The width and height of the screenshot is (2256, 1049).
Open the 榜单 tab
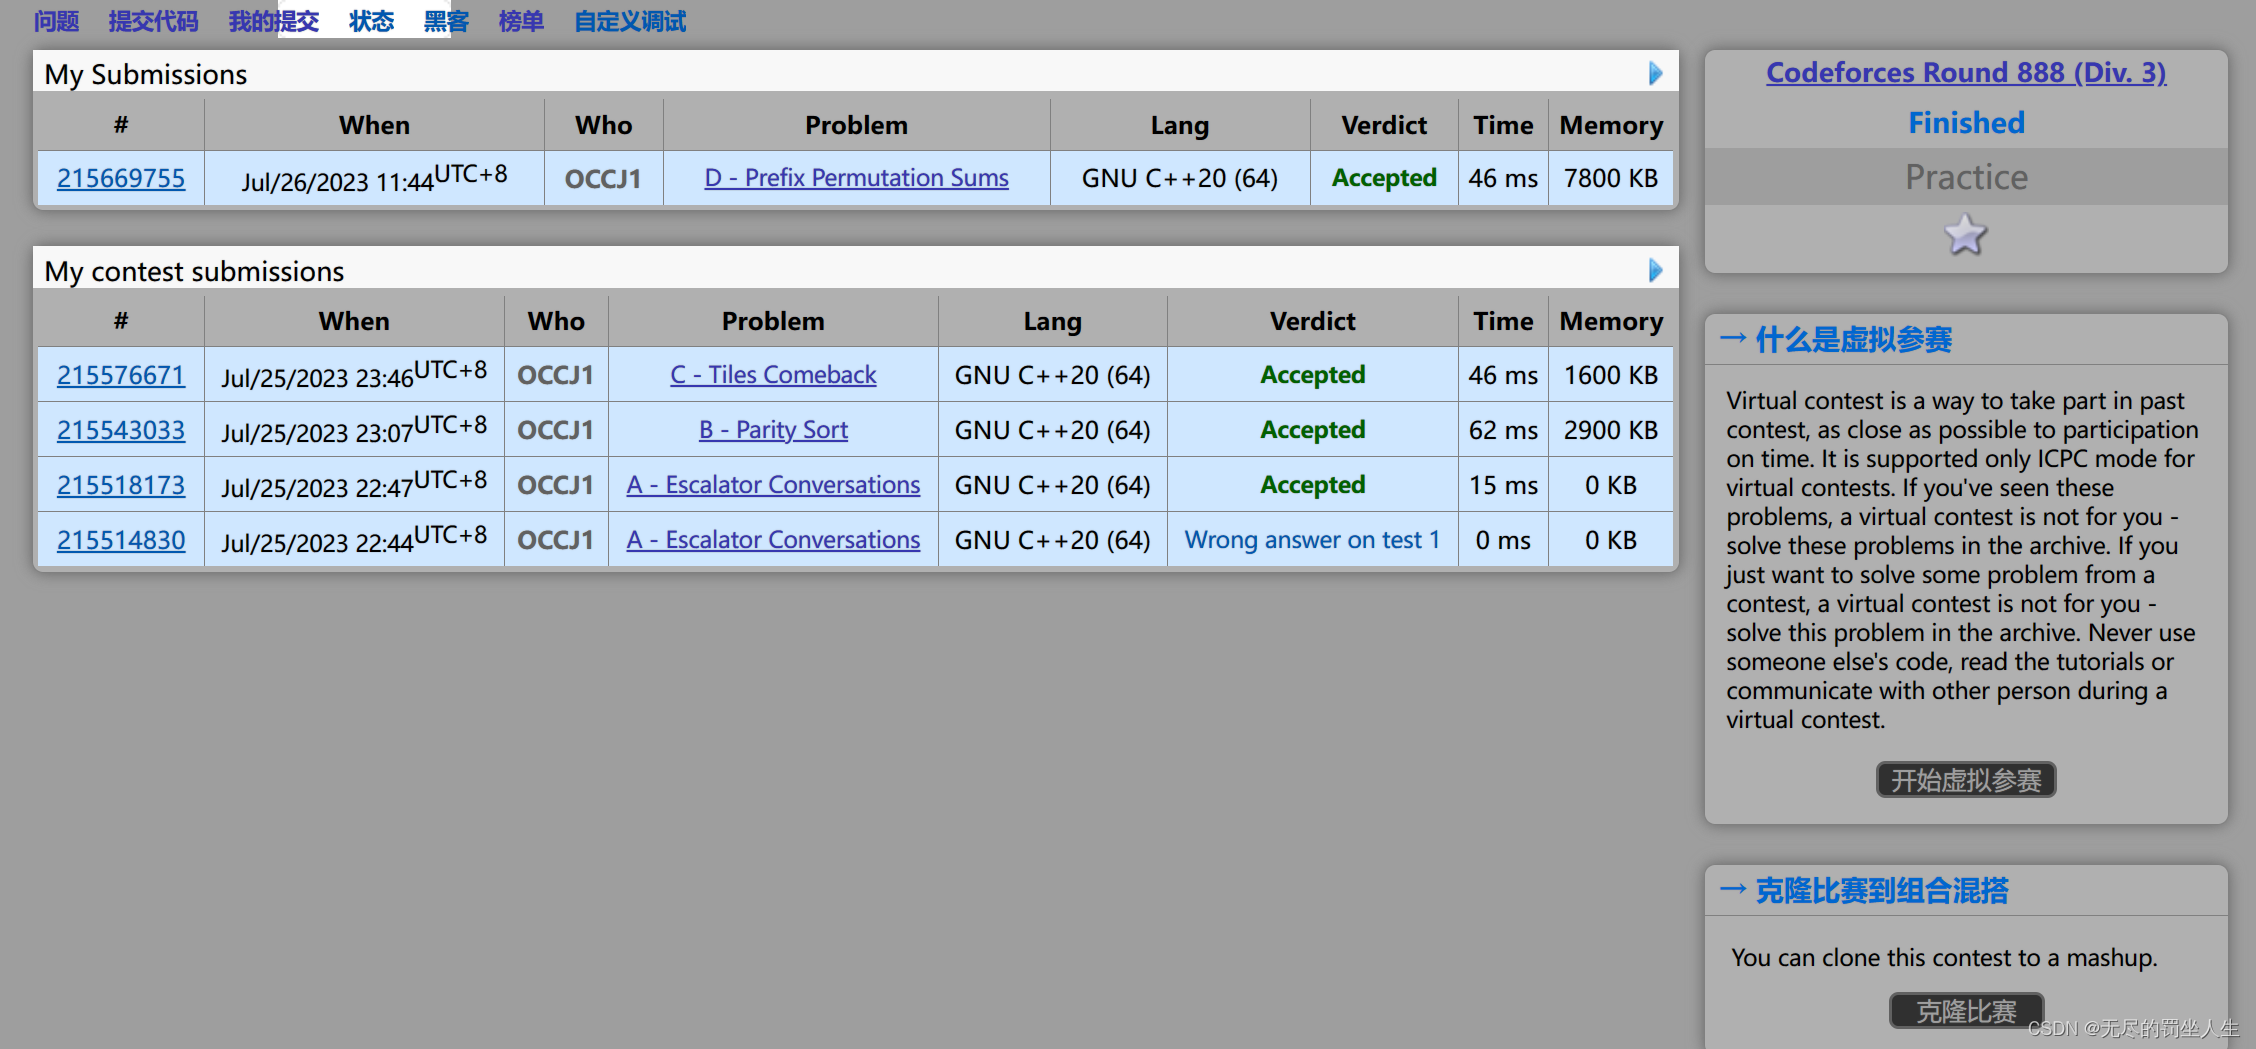click(521, 21)
